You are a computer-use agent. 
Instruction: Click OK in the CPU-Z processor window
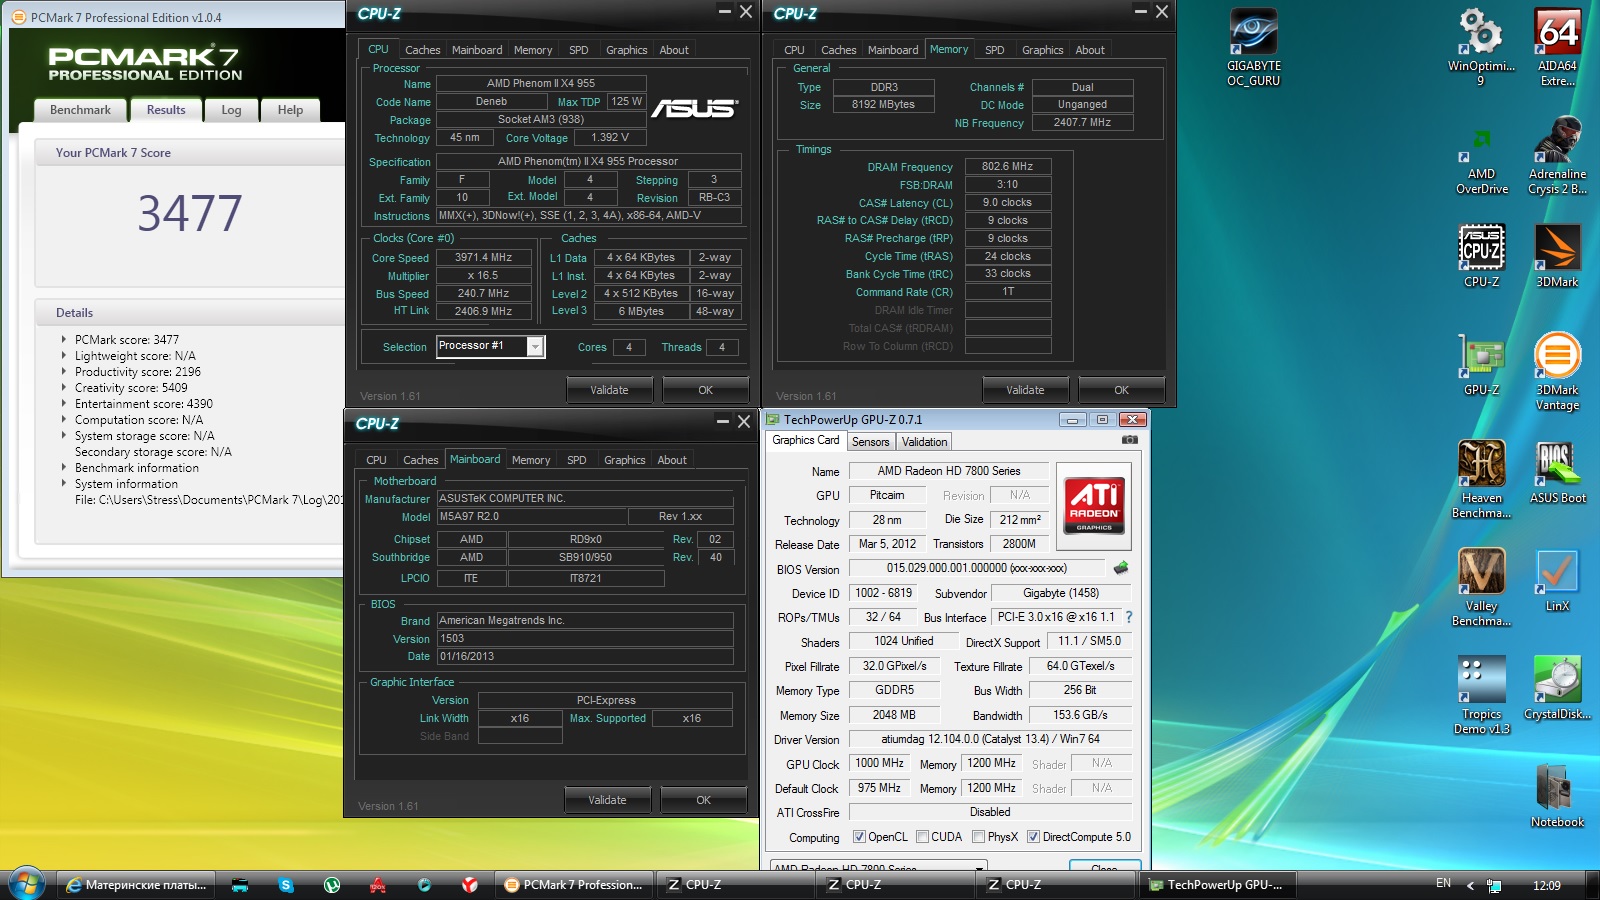(x=705, y=390)
